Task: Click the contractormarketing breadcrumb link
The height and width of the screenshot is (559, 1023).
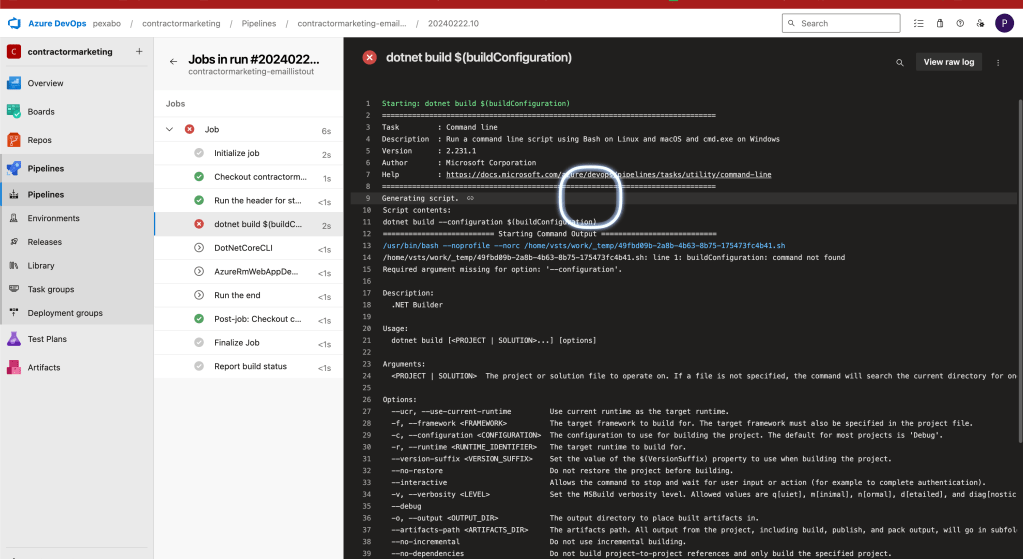Action: (181, 23)
